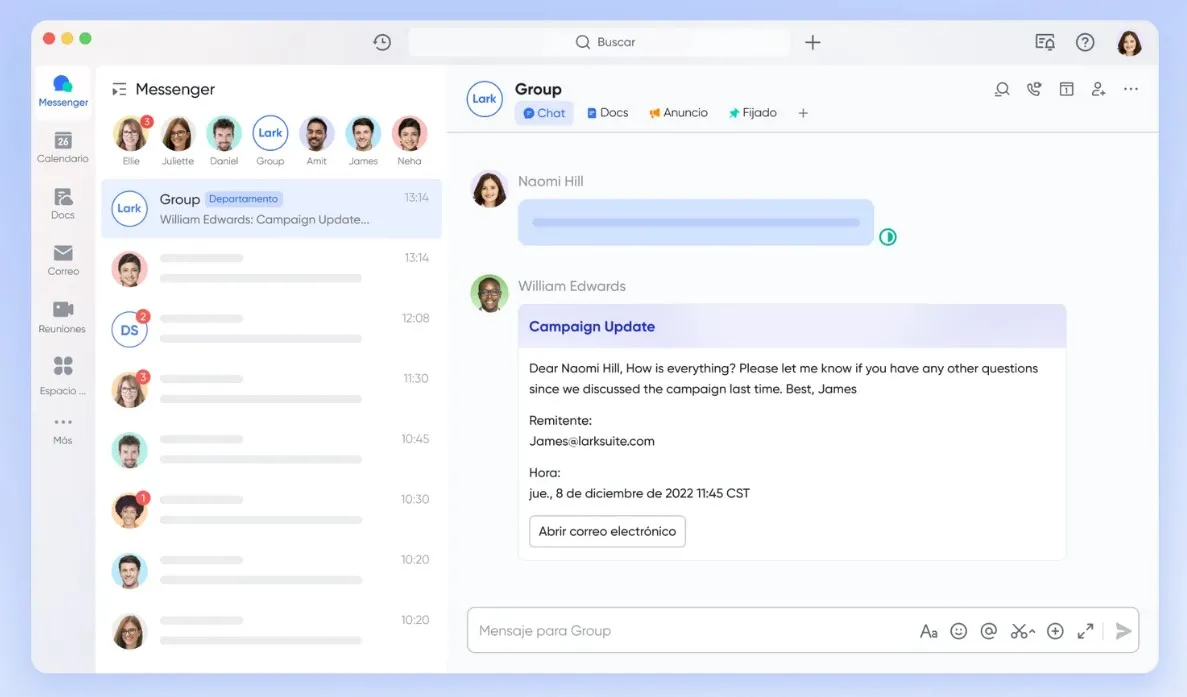The image size is (1187, 697).
Task: Collapse the Messenger list toggle icon
Action: pyautogui.click(x=119, y=89)
